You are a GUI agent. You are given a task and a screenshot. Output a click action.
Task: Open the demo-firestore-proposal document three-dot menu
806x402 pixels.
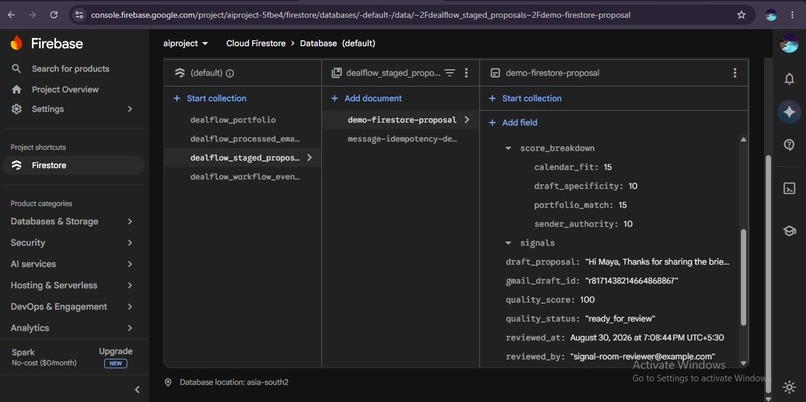tap(735, 73)
